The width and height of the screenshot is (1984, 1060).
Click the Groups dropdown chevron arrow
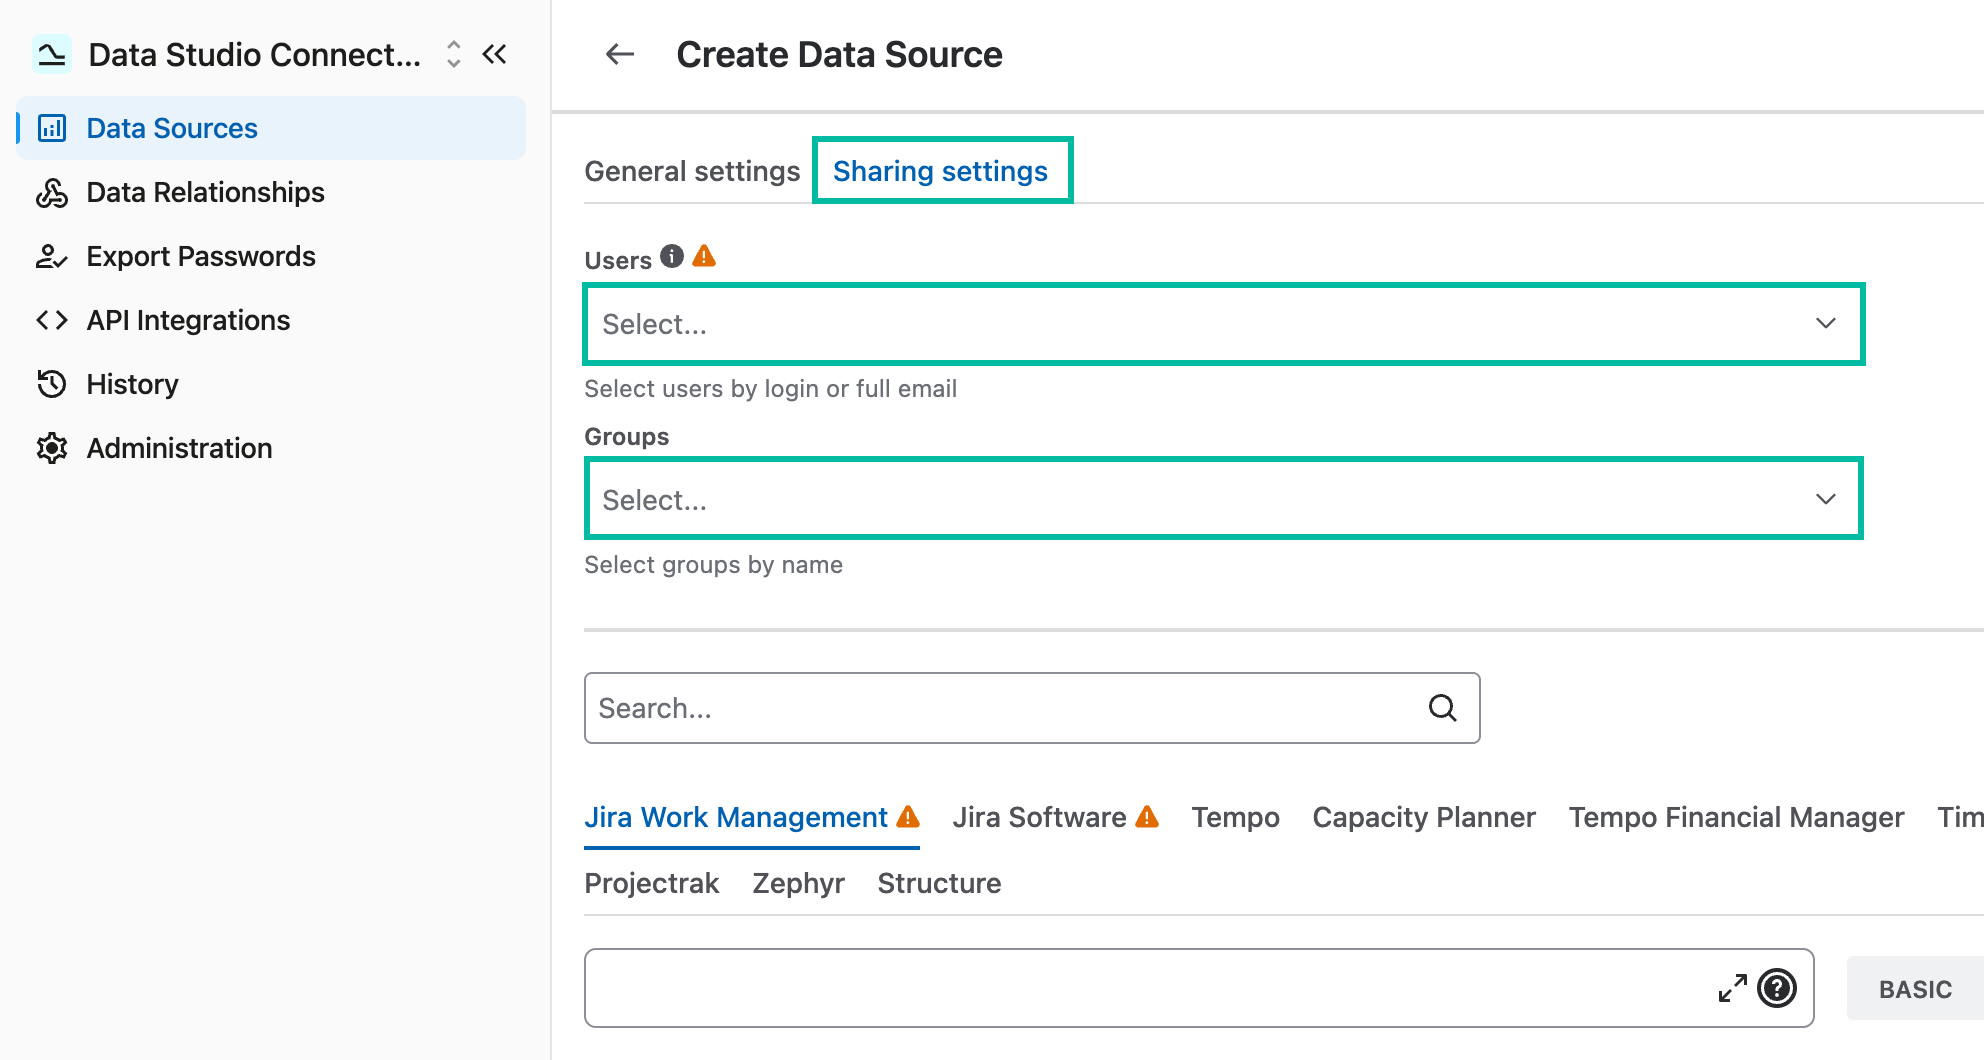click(1826, 499)
